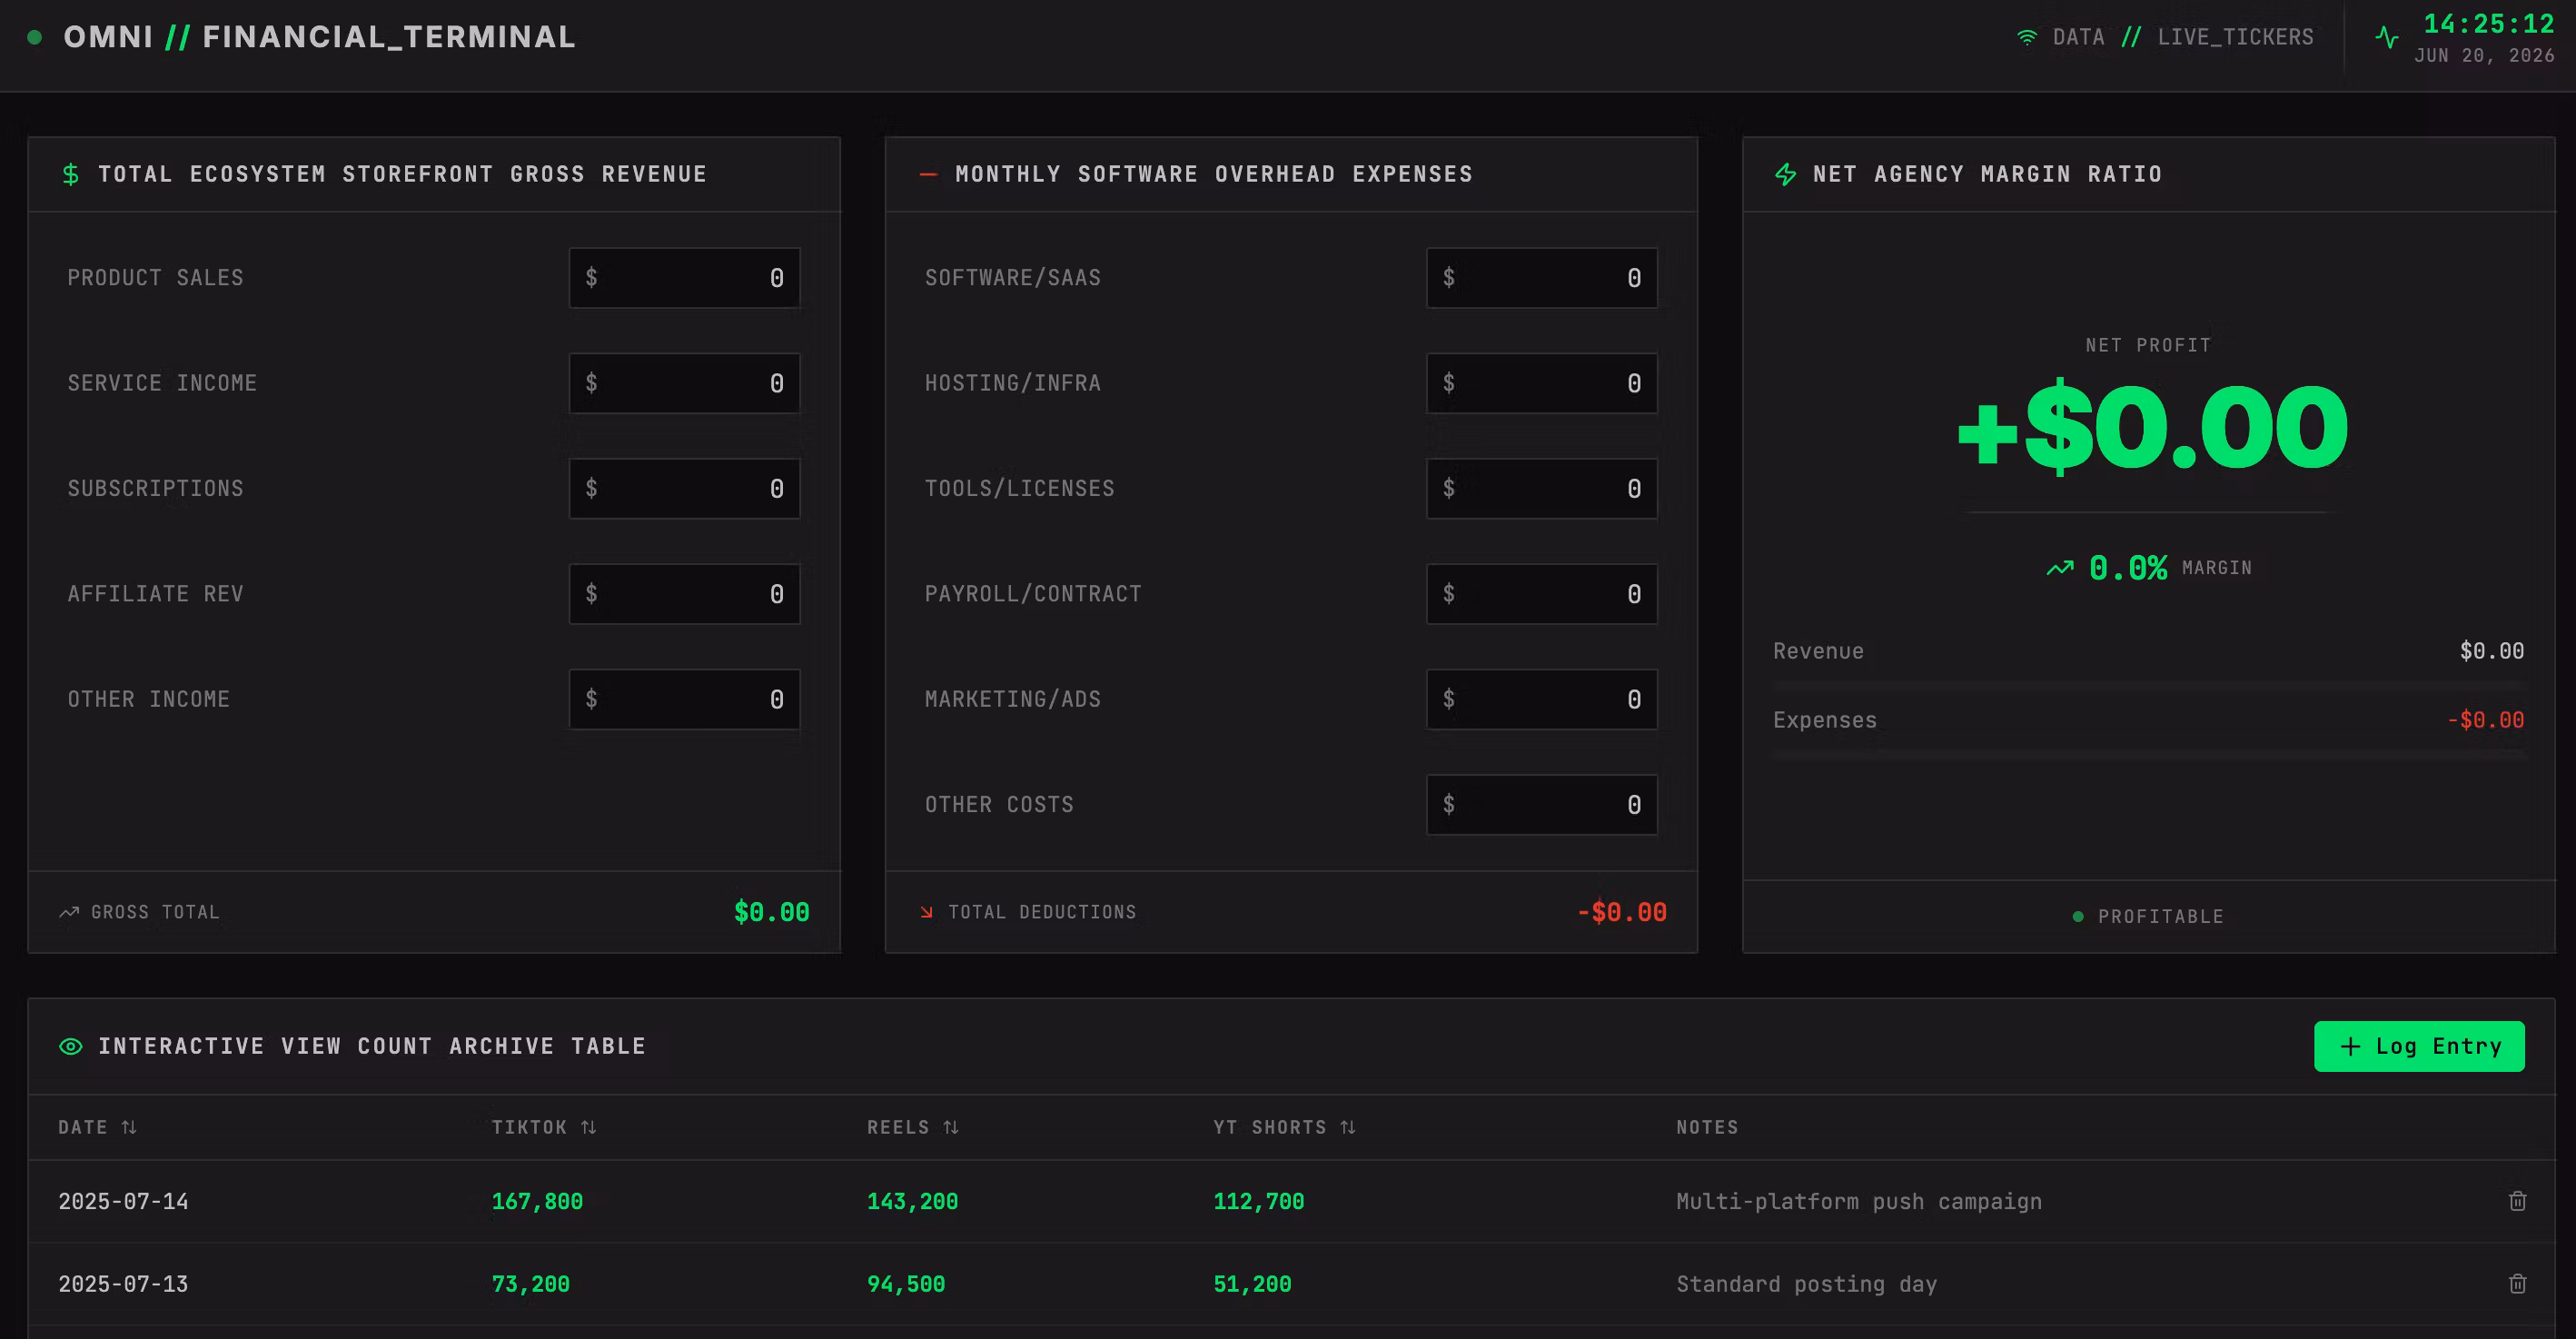This screenshot has width=2576, height=1339.
Task: Click the pulse activity icon beside the clock
Action: point(2387,37)
